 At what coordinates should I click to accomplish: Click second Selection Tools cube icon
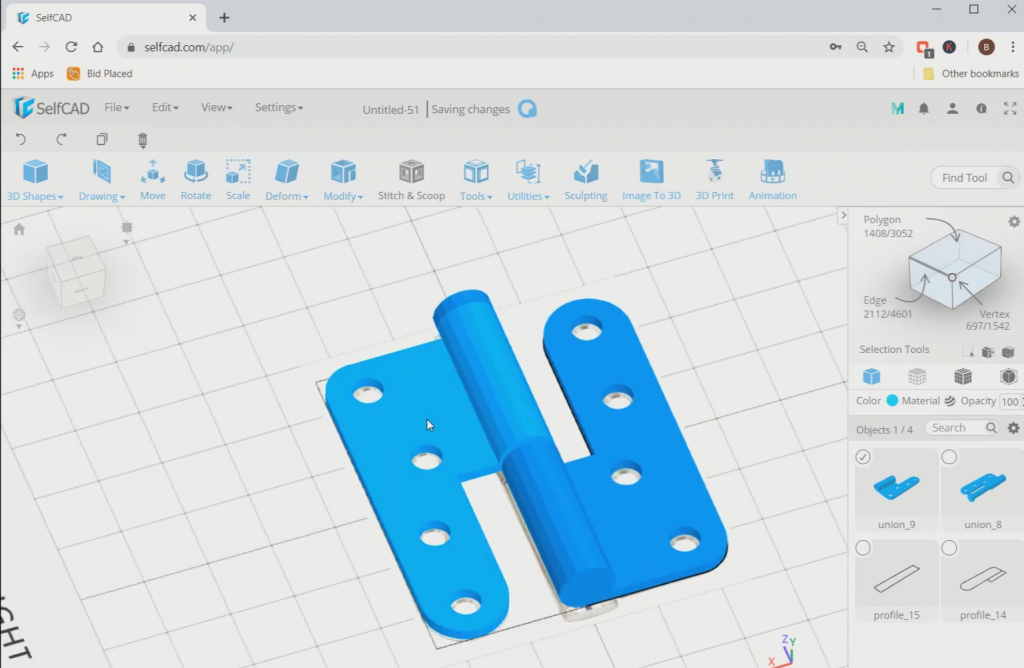tap(987, 353)
